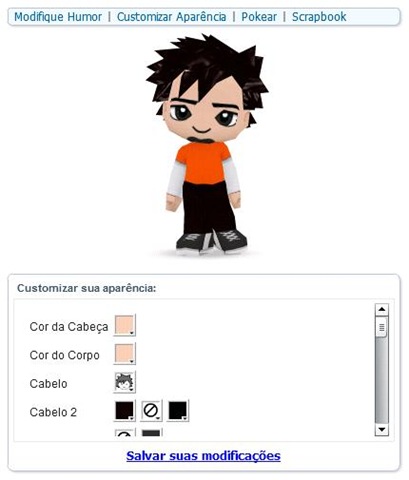Image resolution: width=409 pixels, height=480 pixels.
Task: Click the partially hidden icon below Cabelo 2
Action: click(x=125, y=433)
